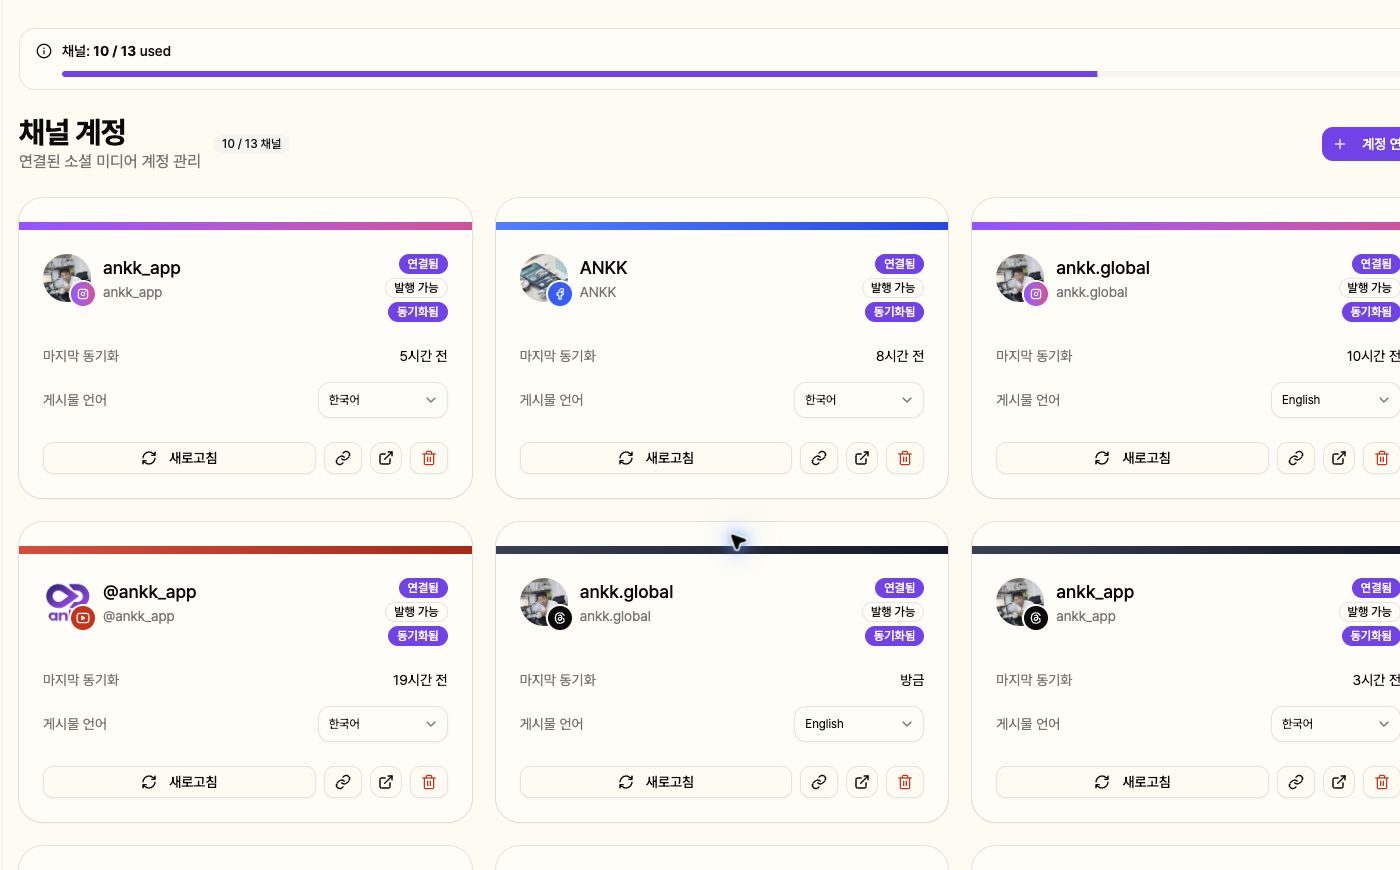Click trash icon on ANKK Facebook card

click(x=905, y=458)
